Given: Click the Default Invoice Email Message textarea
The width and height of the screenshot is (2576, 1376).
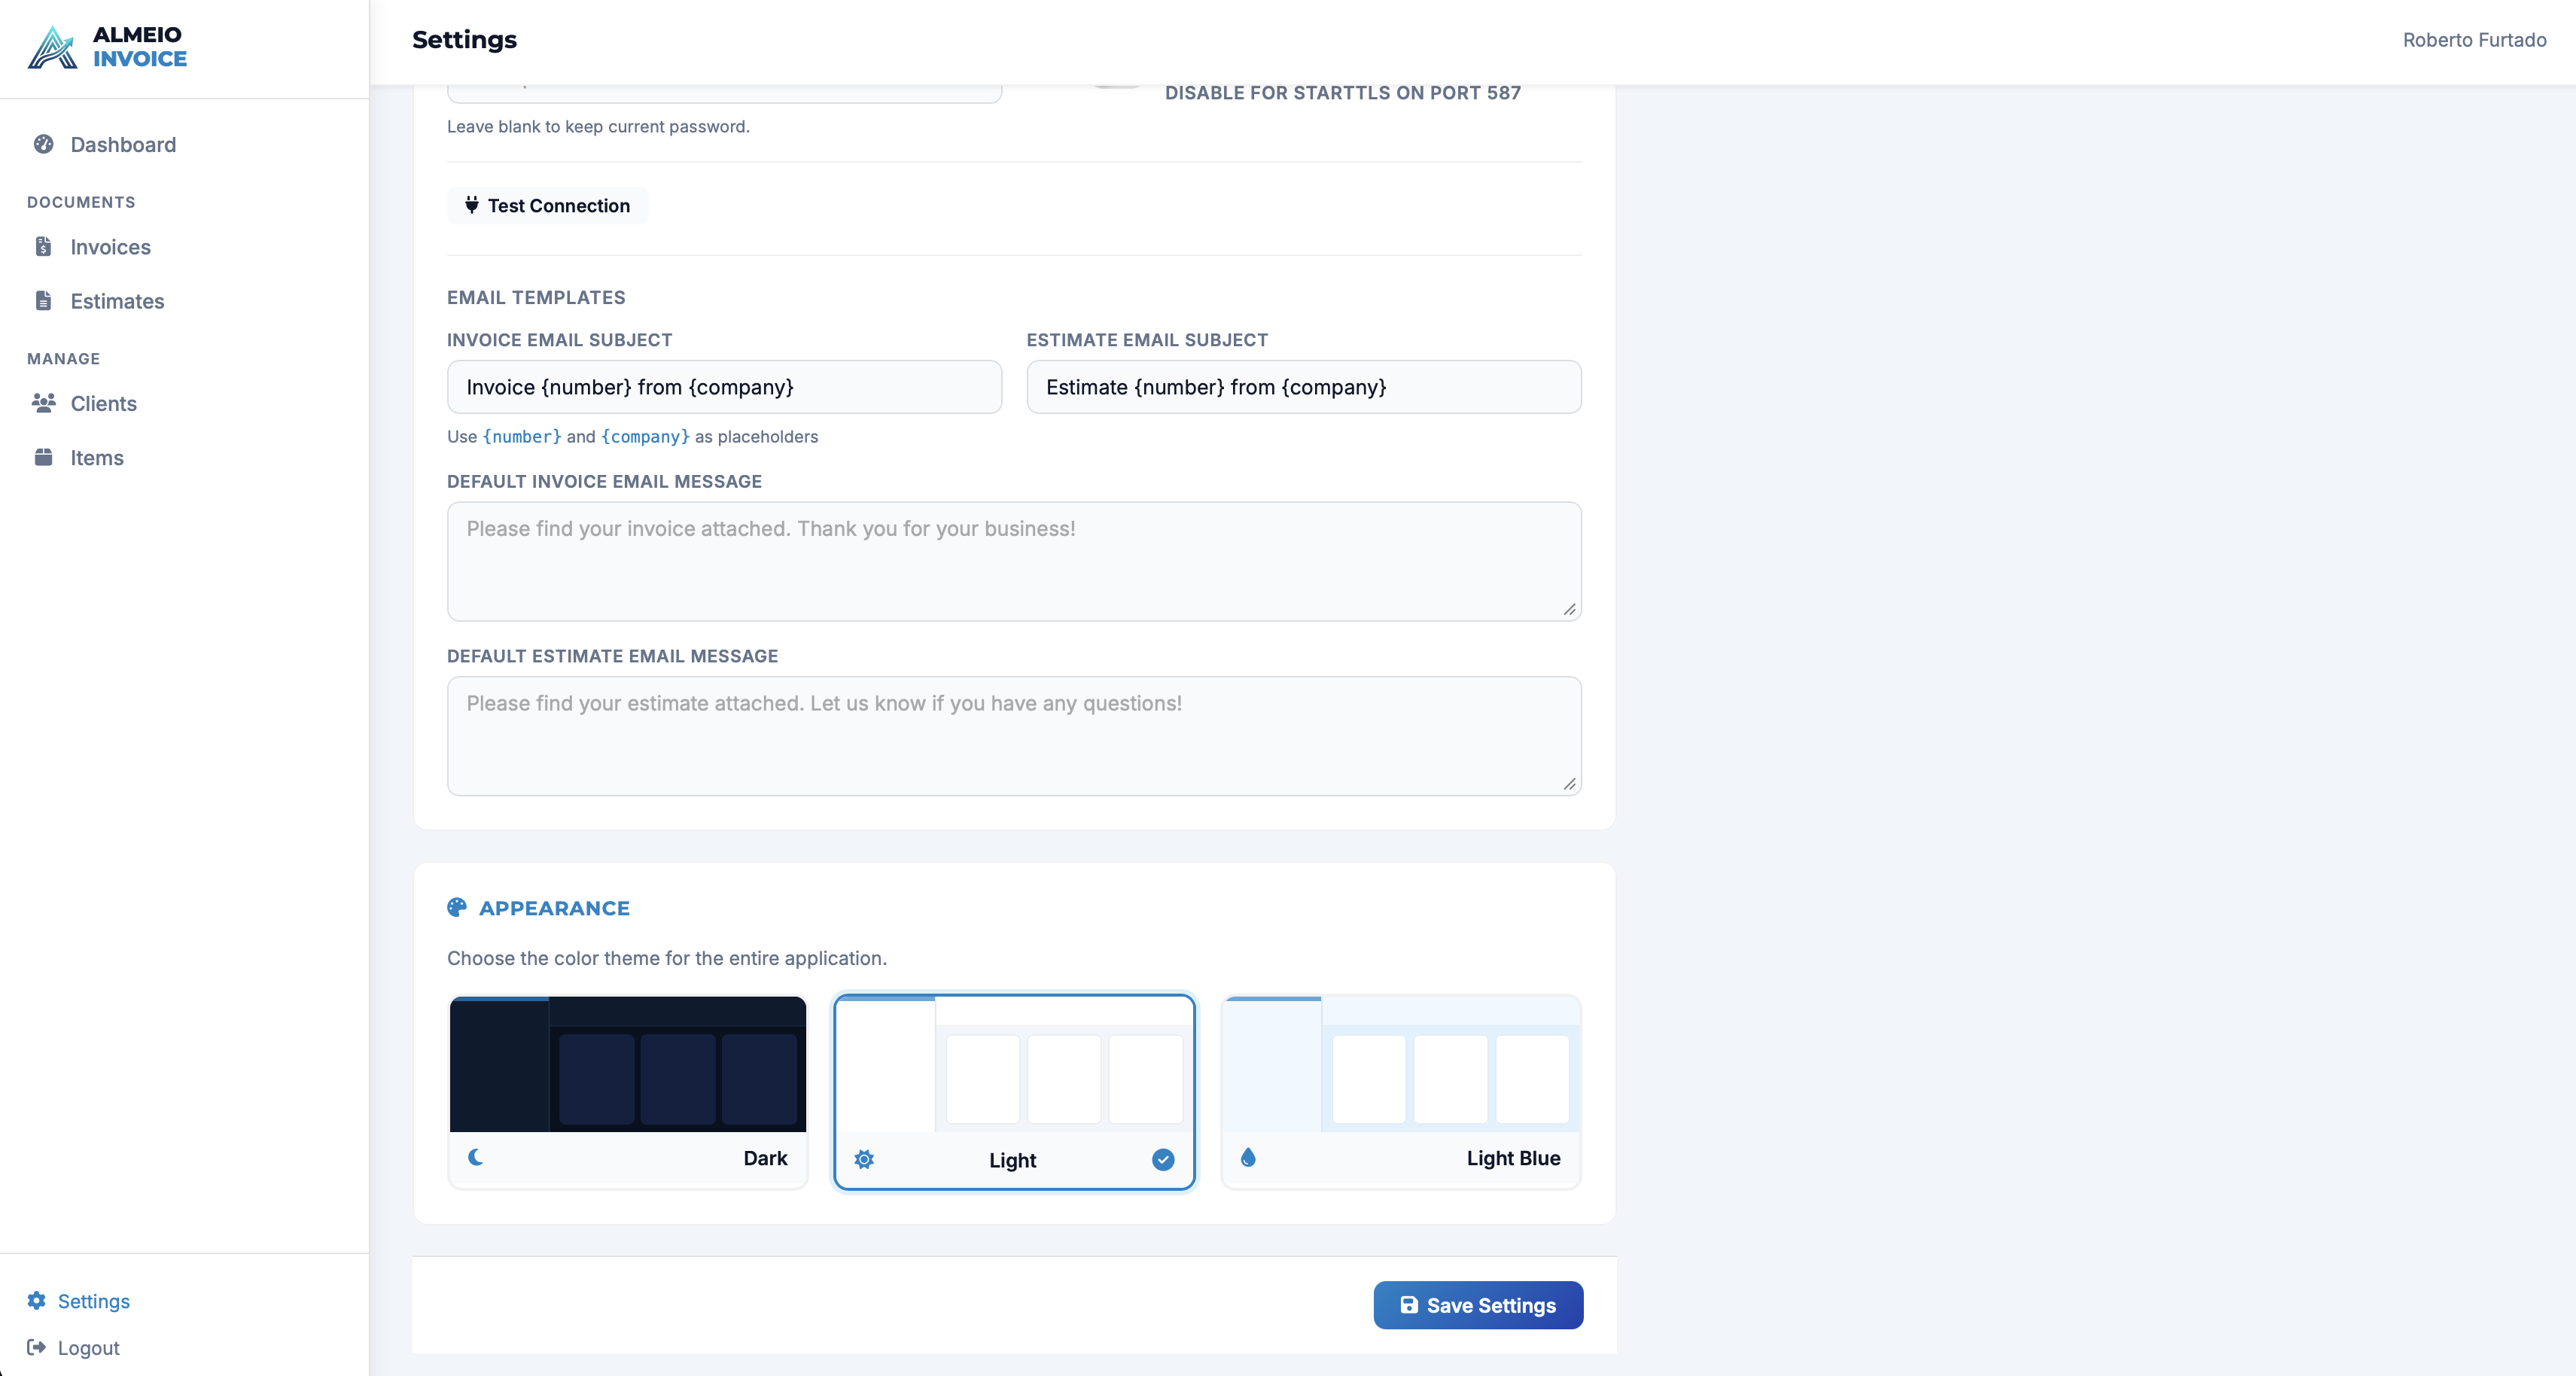Looking at the screenshot, I should point(1014,561).
